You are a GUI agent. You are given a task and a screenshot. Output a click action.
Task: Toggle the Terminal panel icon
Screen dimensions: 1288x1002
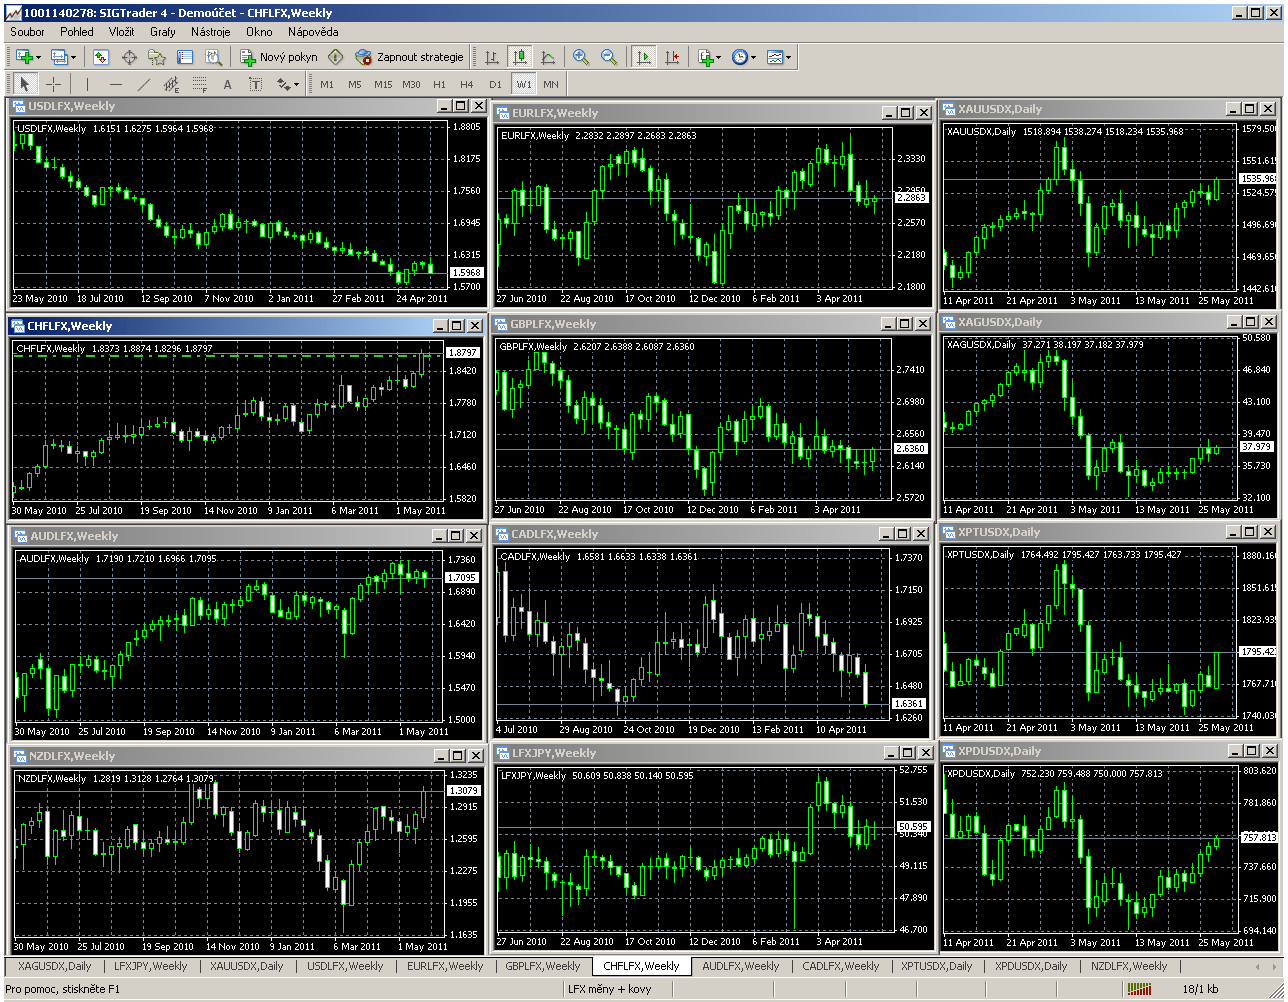pyautogui.click(x=185, y=57)
